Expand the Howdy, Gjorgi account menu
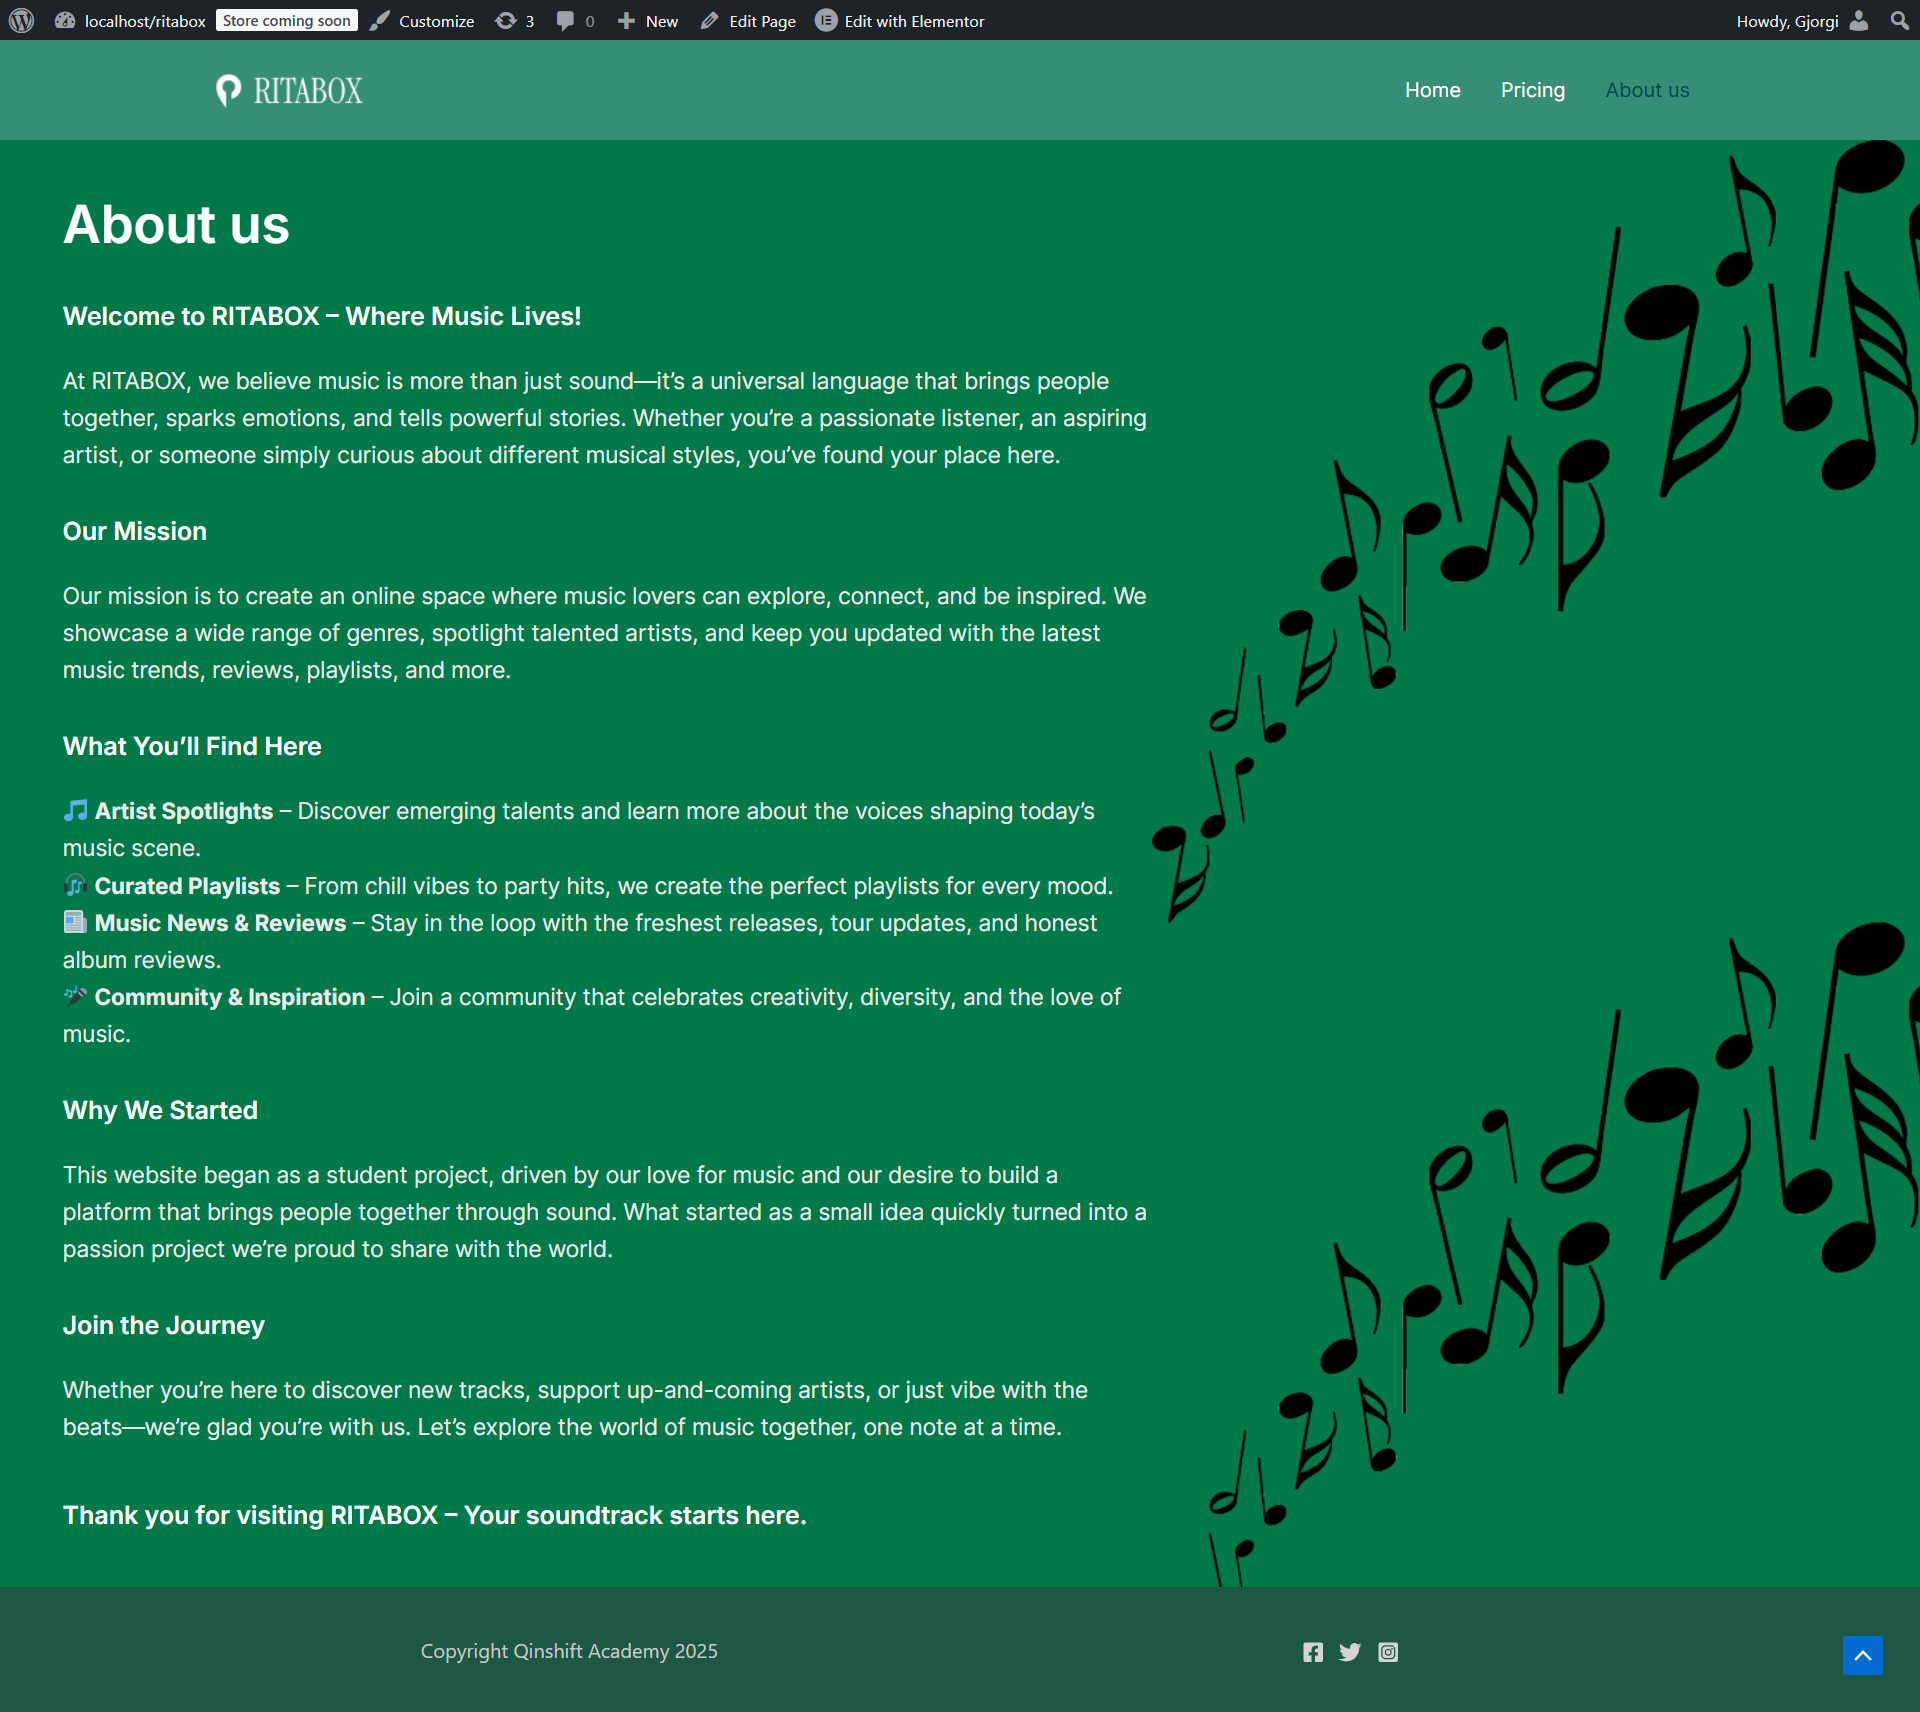 [1786, 21]
